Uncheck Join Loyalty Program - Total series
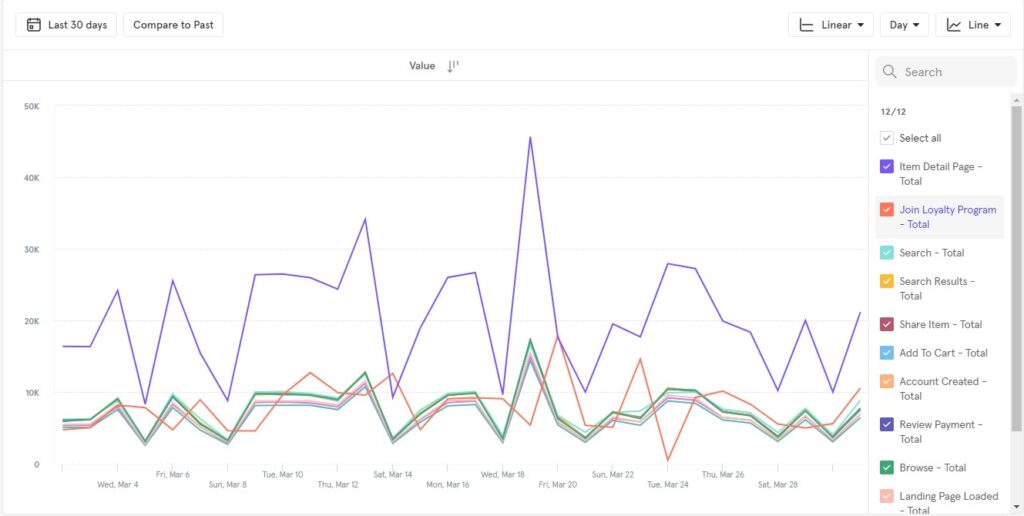1024x516 pixels. [x=886, y=210]
